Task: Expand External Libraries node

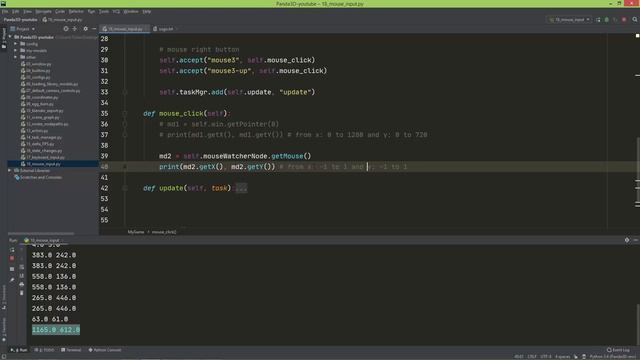Action: pos(10,171)
